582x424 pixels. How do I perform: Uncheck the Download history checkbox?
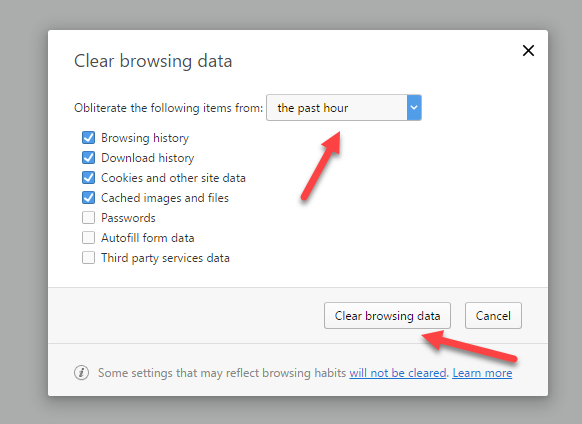(x=88, y=158)
